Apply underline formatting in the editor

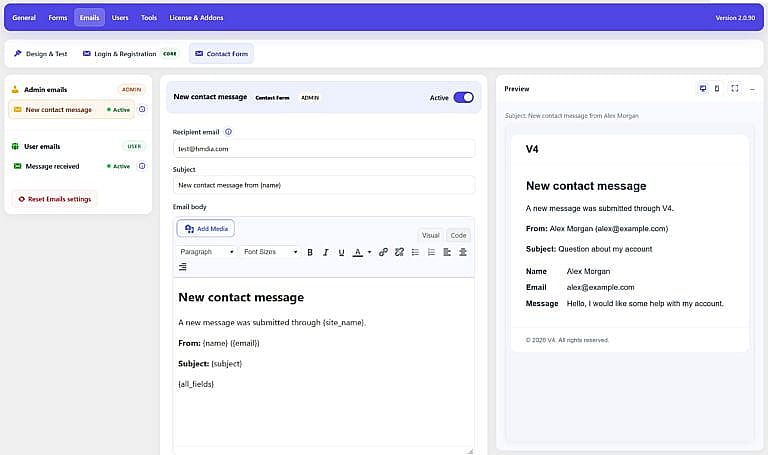[341, 252]
